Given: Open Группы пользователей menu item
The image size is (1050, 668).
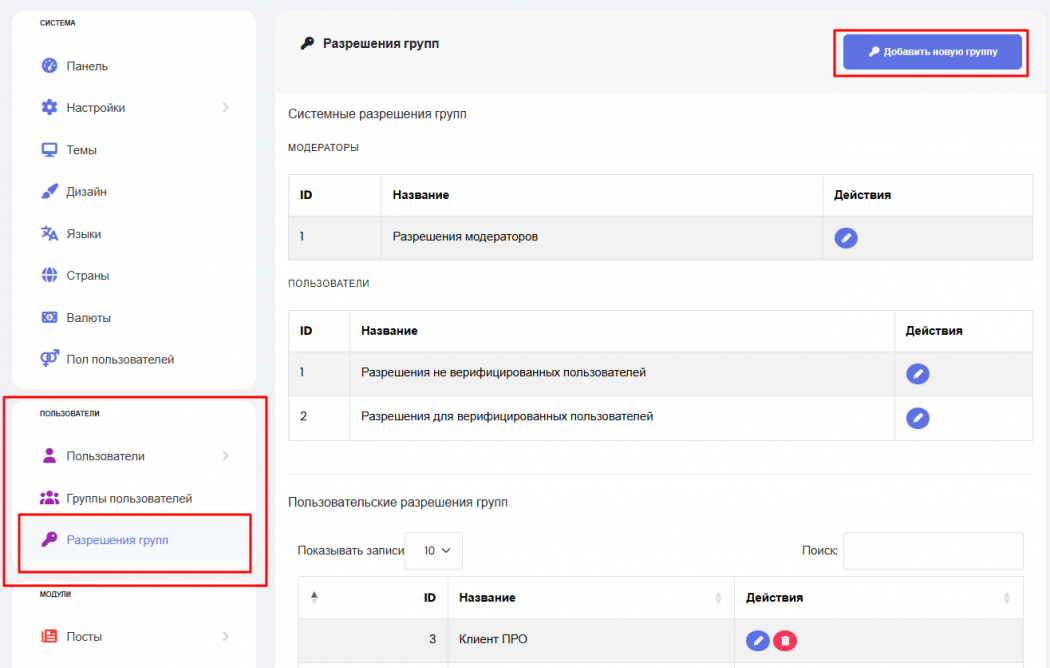Looking at the screenshot, I should pyautogui.click(x=129, y=498).
